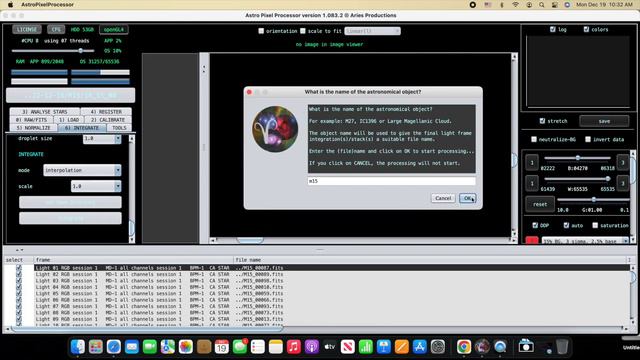Open Reminders in the dock
640x360 pixels.
click(x=258, y=347)
